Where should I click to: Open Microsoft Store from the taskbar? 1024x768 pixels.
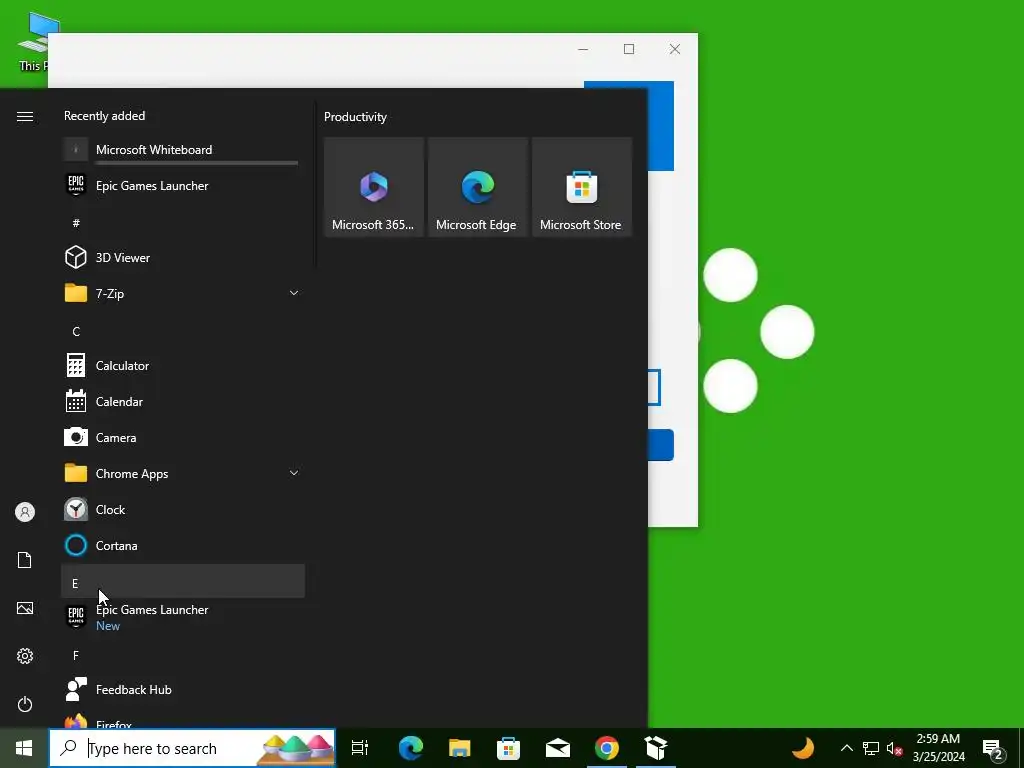click(x=509, y=748)
